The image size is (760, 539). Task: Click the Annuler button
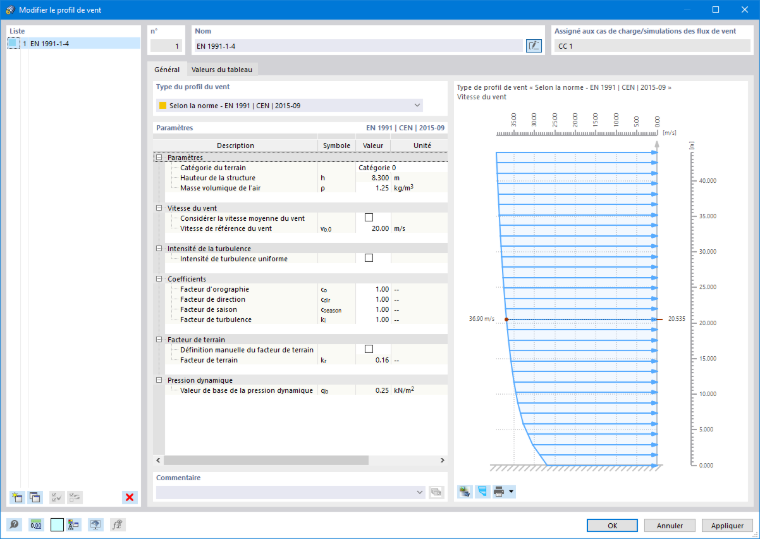pos(670,525)
